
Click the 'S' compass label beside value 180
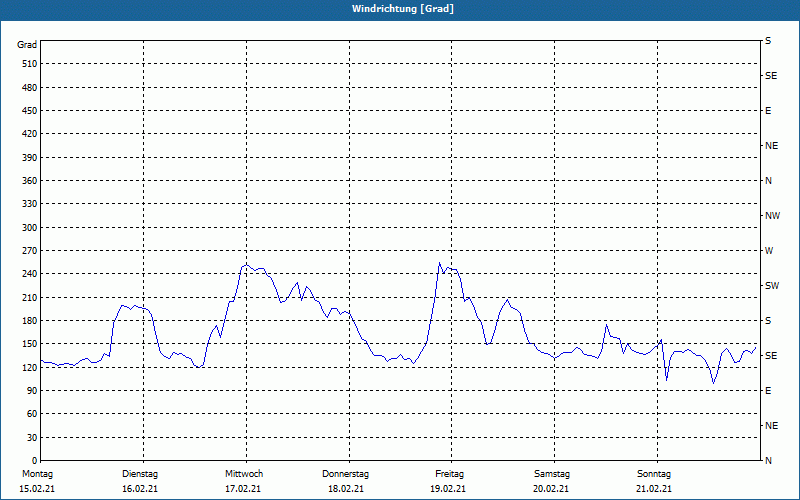[768, 321]
